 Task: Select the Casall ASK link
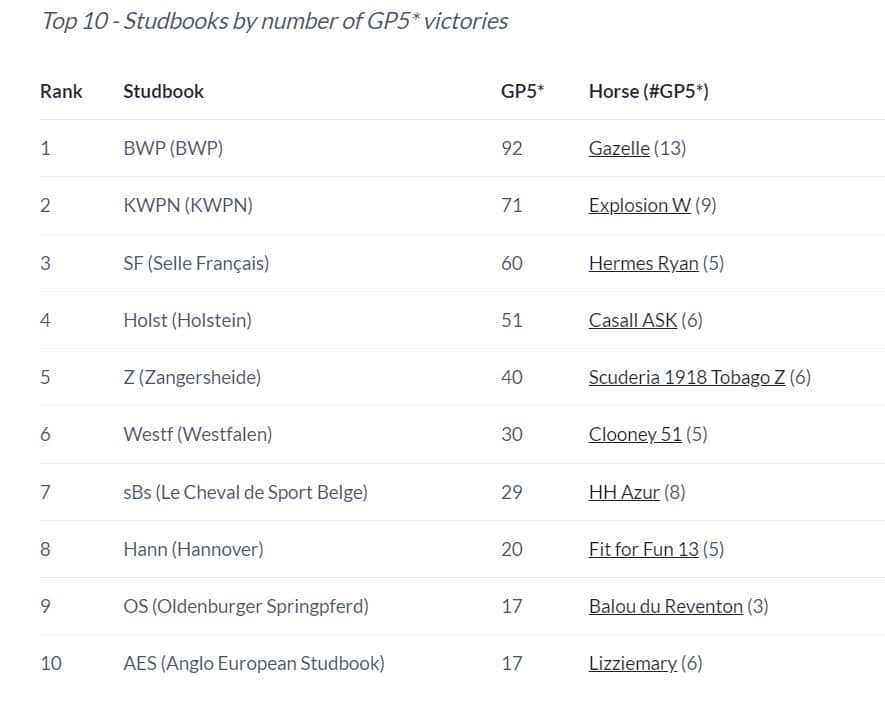point(633,320)
